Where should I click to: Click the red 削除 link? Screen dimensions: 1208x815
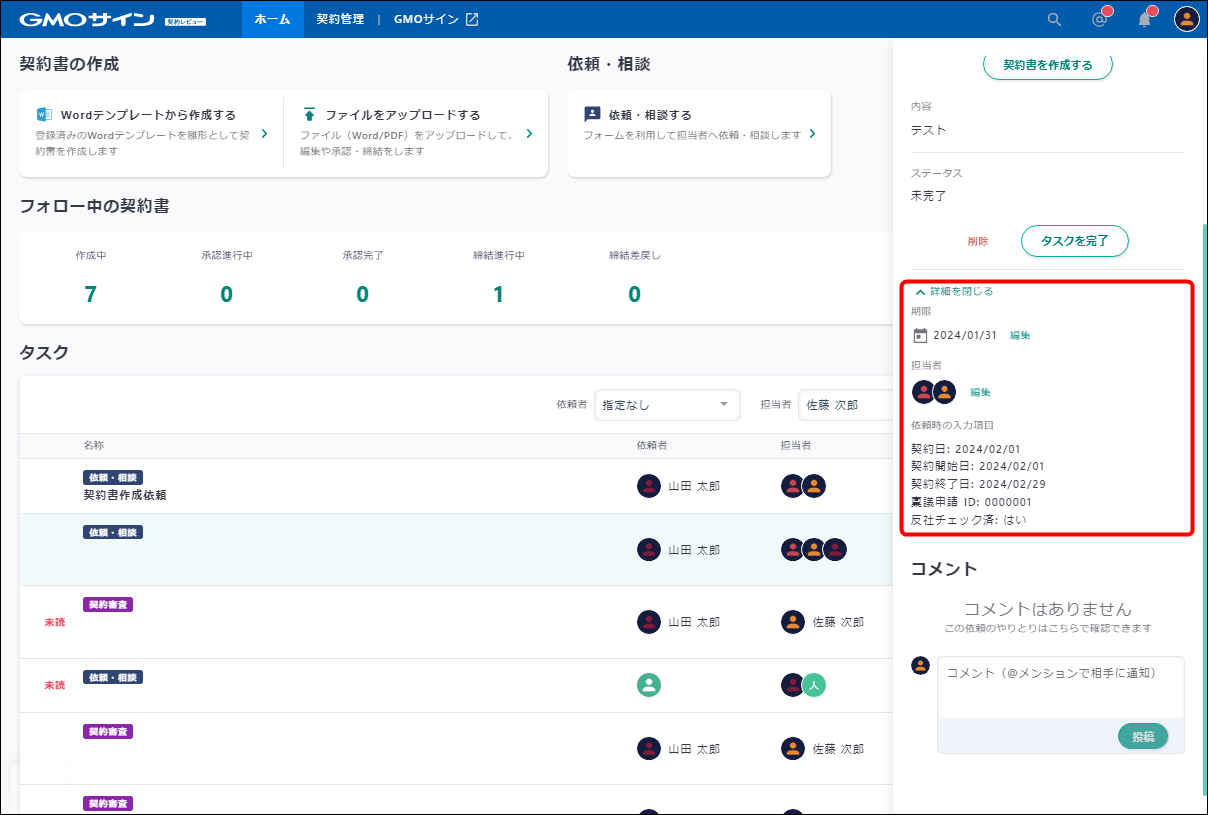(x=978, y=241)
